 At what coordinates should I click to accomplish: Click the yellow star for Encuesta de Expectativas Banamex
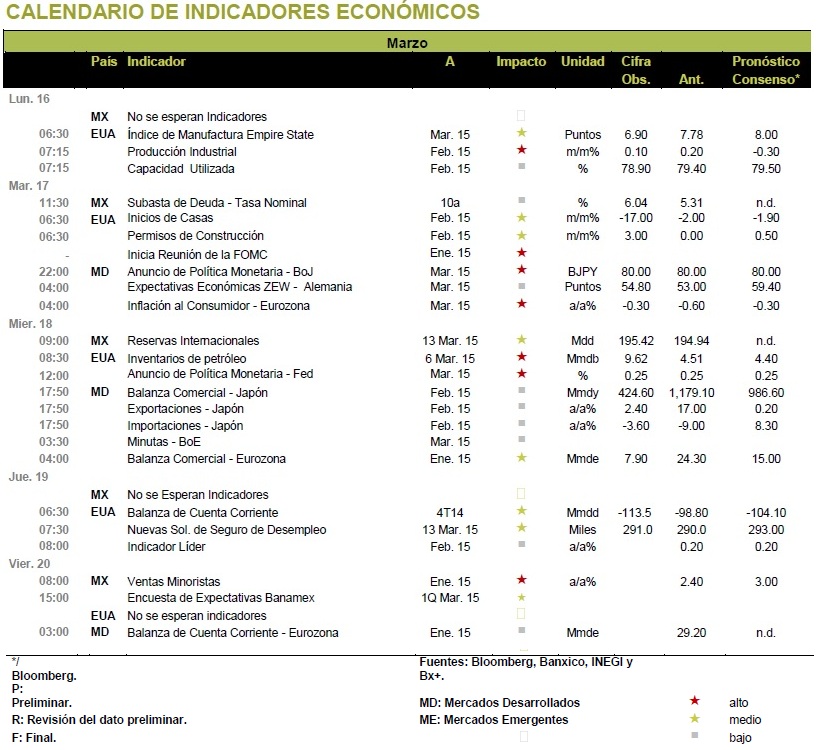click(521, 597)
